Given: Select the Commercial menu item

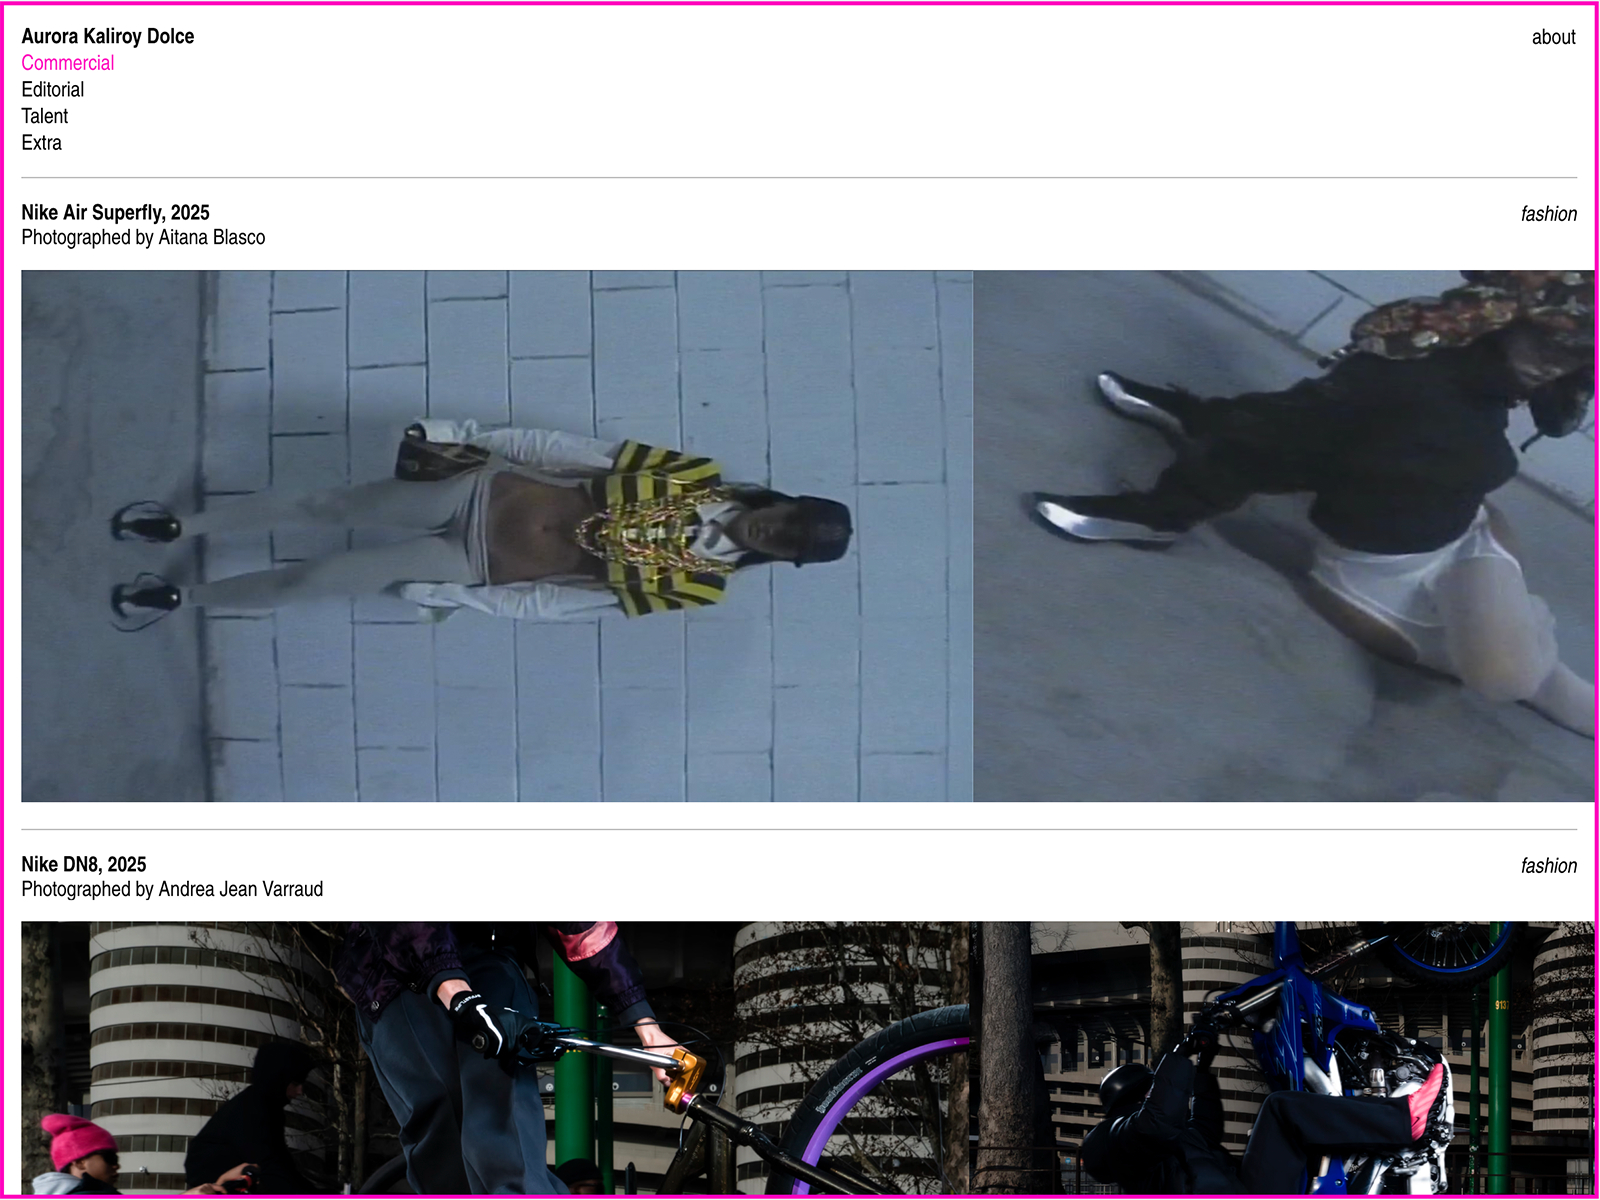Looking at the screenshot, I should 68,63.
